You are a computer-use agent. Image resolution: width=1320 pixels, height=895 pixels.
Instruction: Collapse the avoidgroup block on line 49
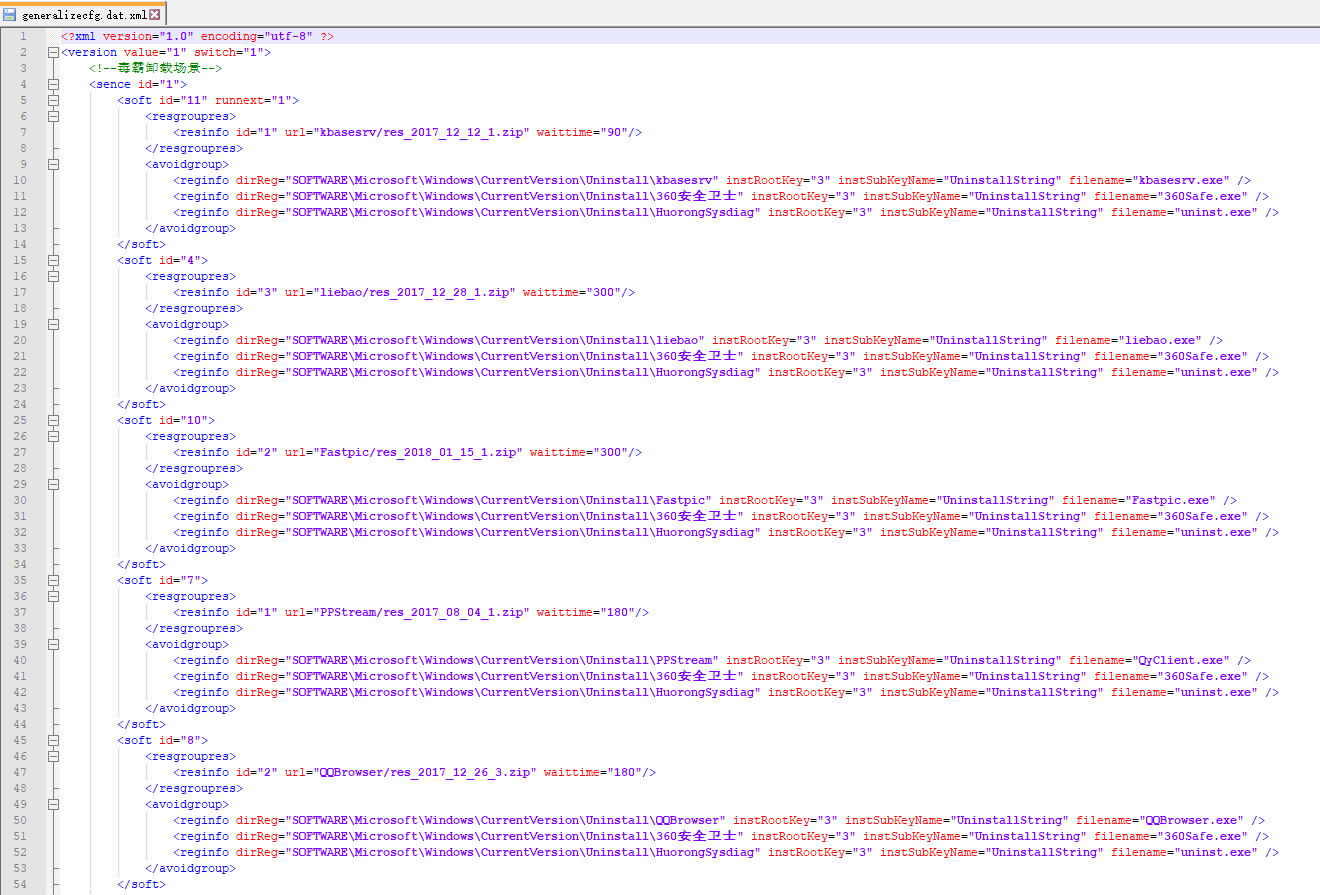[52, 804]
